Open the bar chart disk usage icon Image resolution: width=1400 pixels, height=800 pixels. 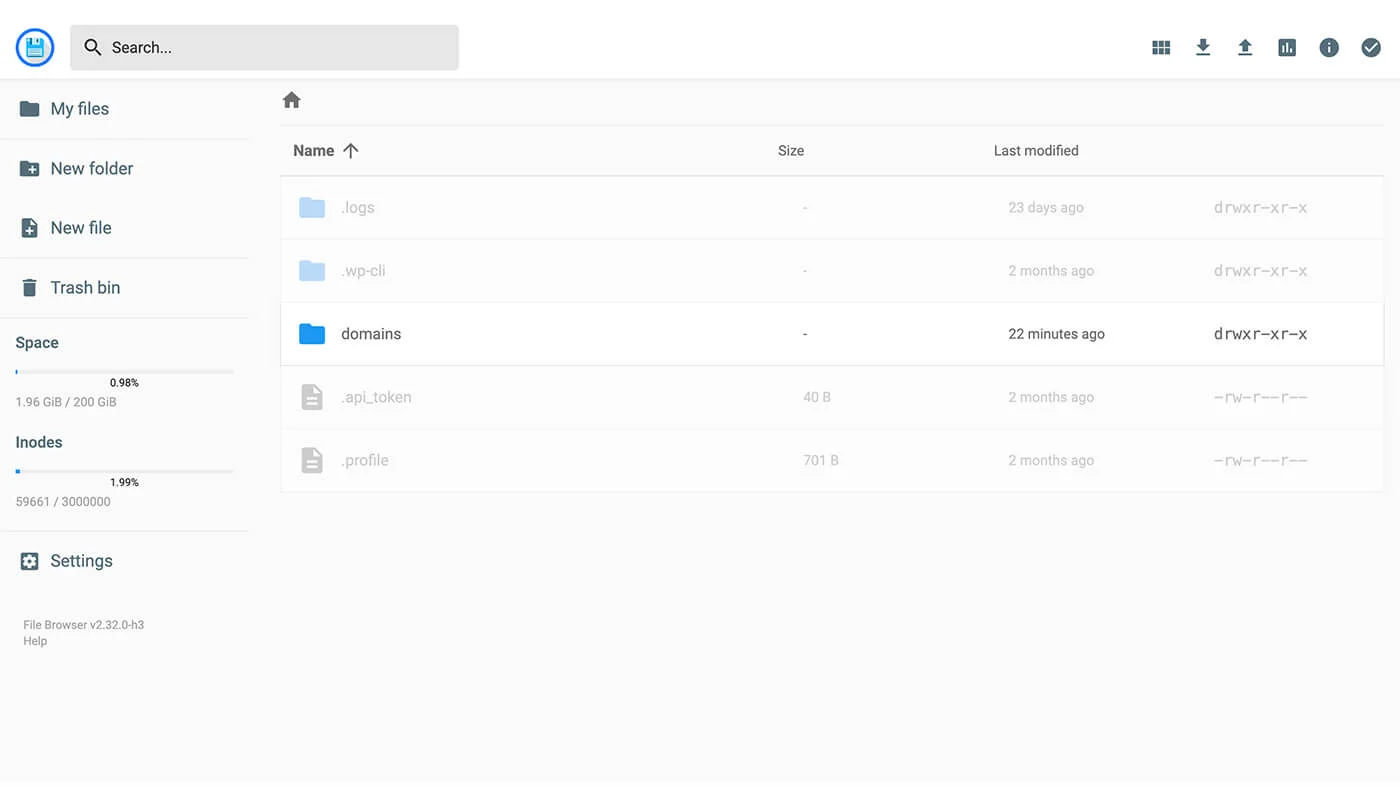pyautogui.click(x=1287, y=47)
